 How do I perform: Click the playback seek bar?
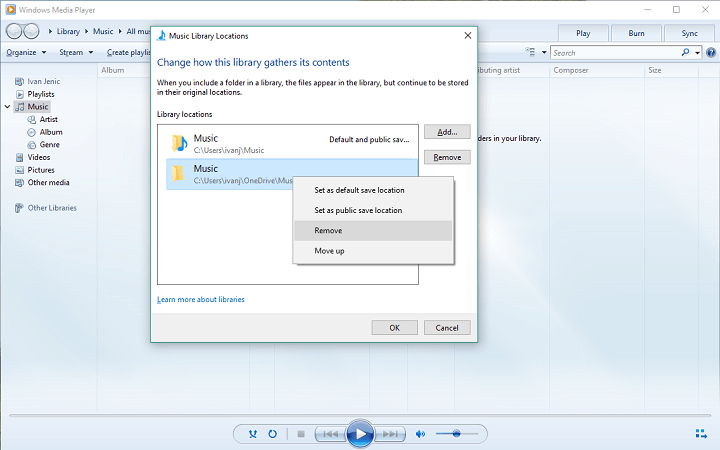[x=360, y=415]
